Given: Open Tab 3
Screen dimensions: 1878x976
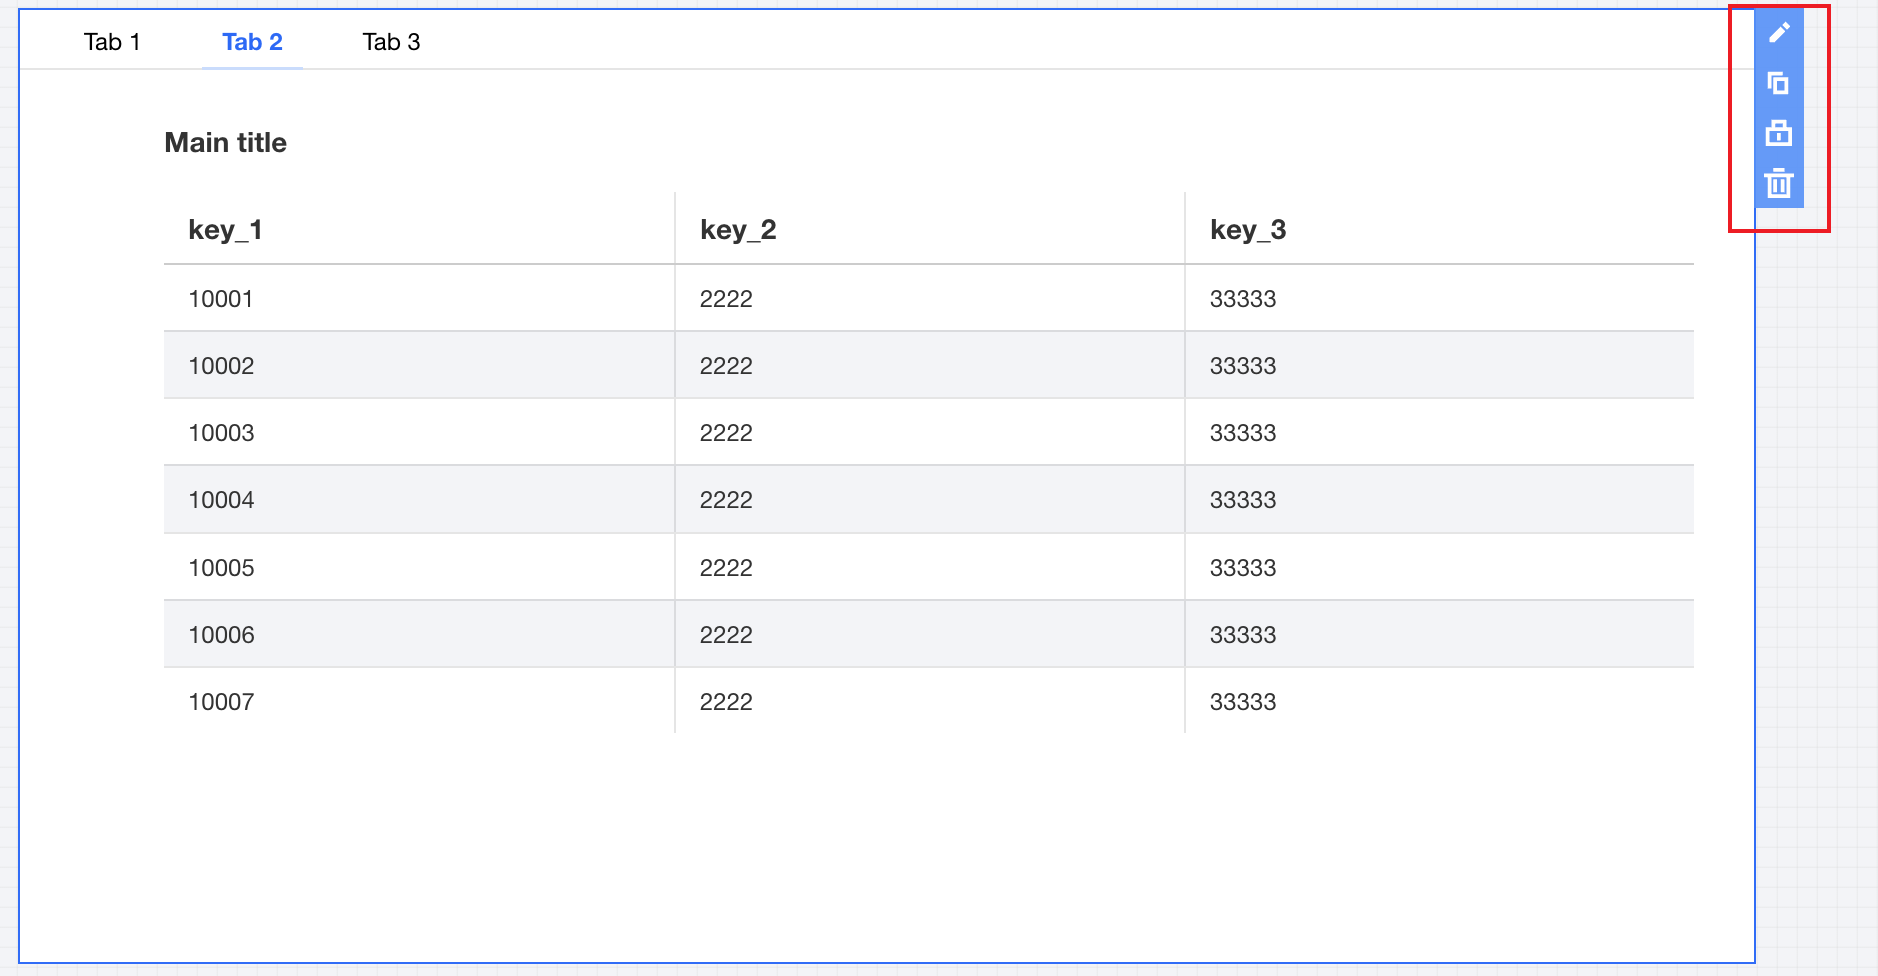Looking at the screenshot, I should click(x=391, y=42).
